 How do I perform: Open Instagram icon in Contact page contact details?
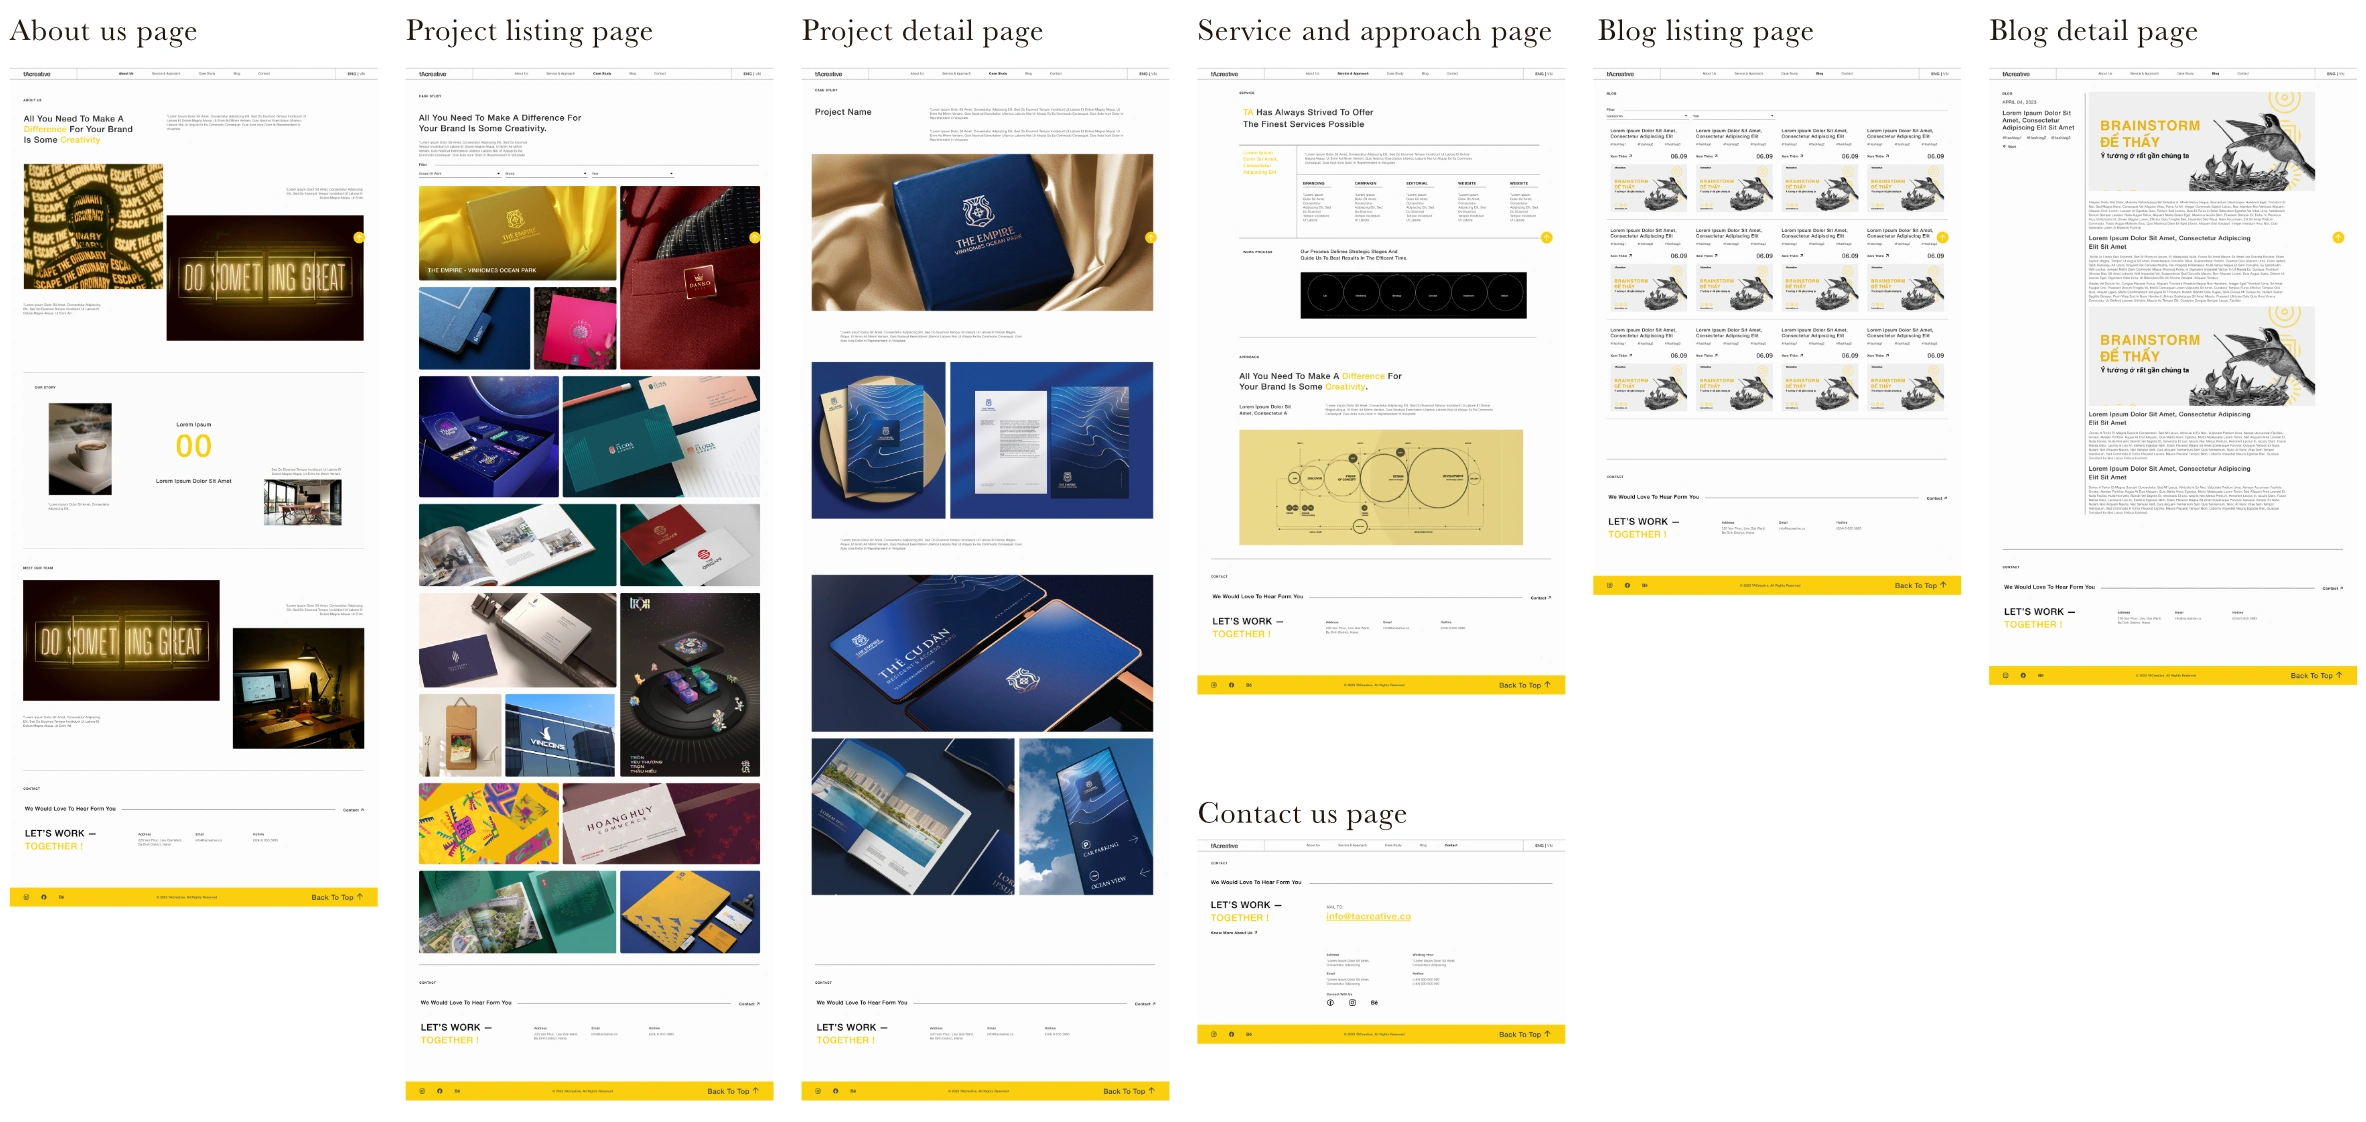1352,1002
